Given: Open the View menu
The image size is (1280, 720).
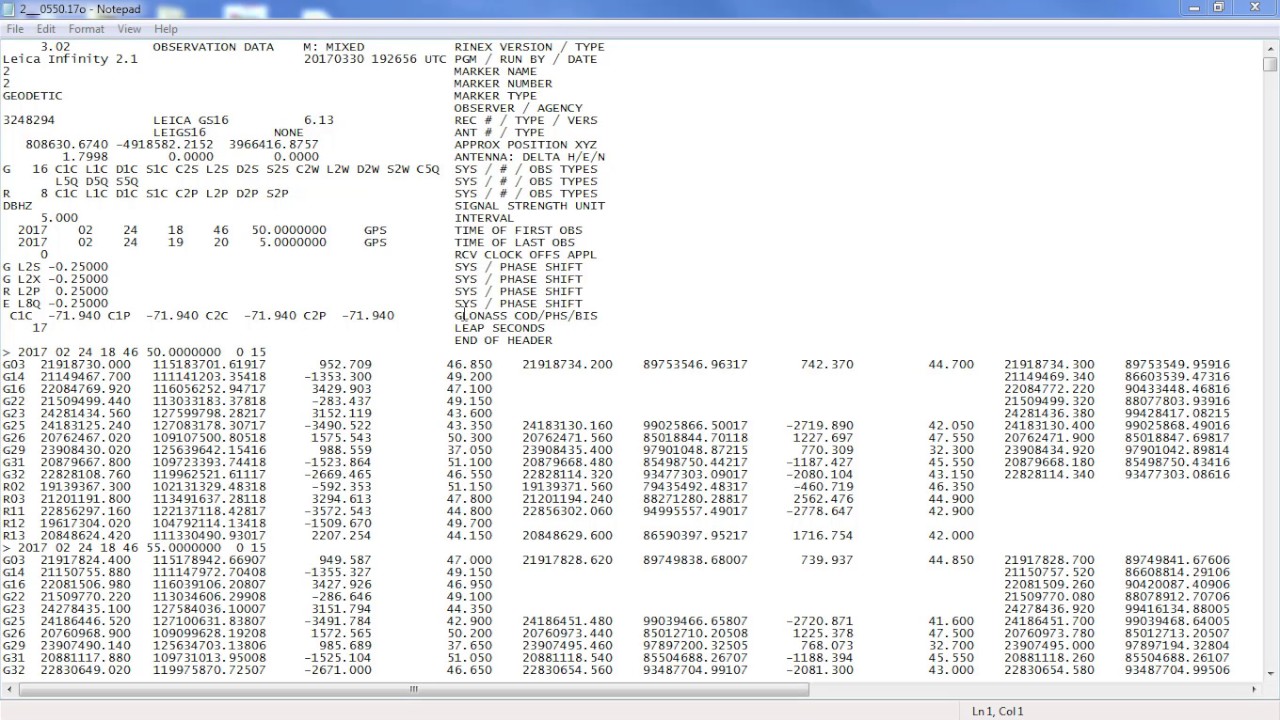Looking at the screenshot, I should (x=129, y=29).
